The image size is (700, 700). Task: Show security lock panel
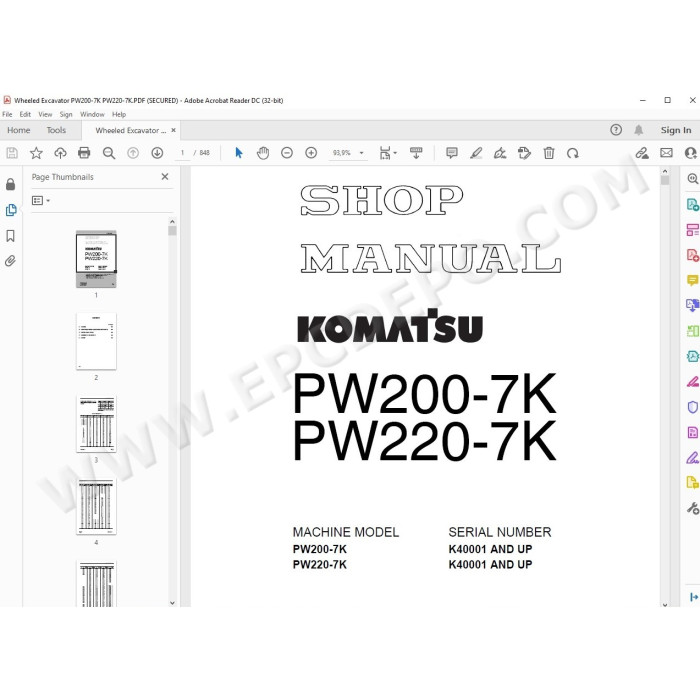11,184
